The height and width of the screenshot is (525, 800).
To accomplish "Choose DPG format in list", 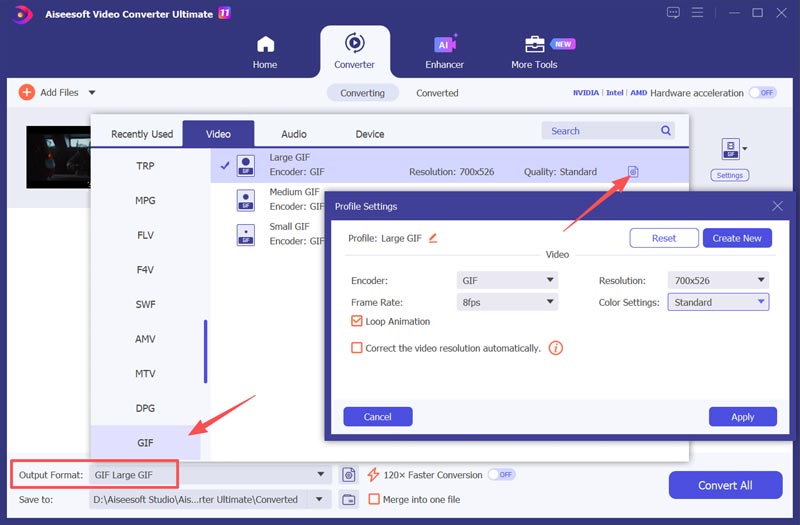I will tap(145, 408).
